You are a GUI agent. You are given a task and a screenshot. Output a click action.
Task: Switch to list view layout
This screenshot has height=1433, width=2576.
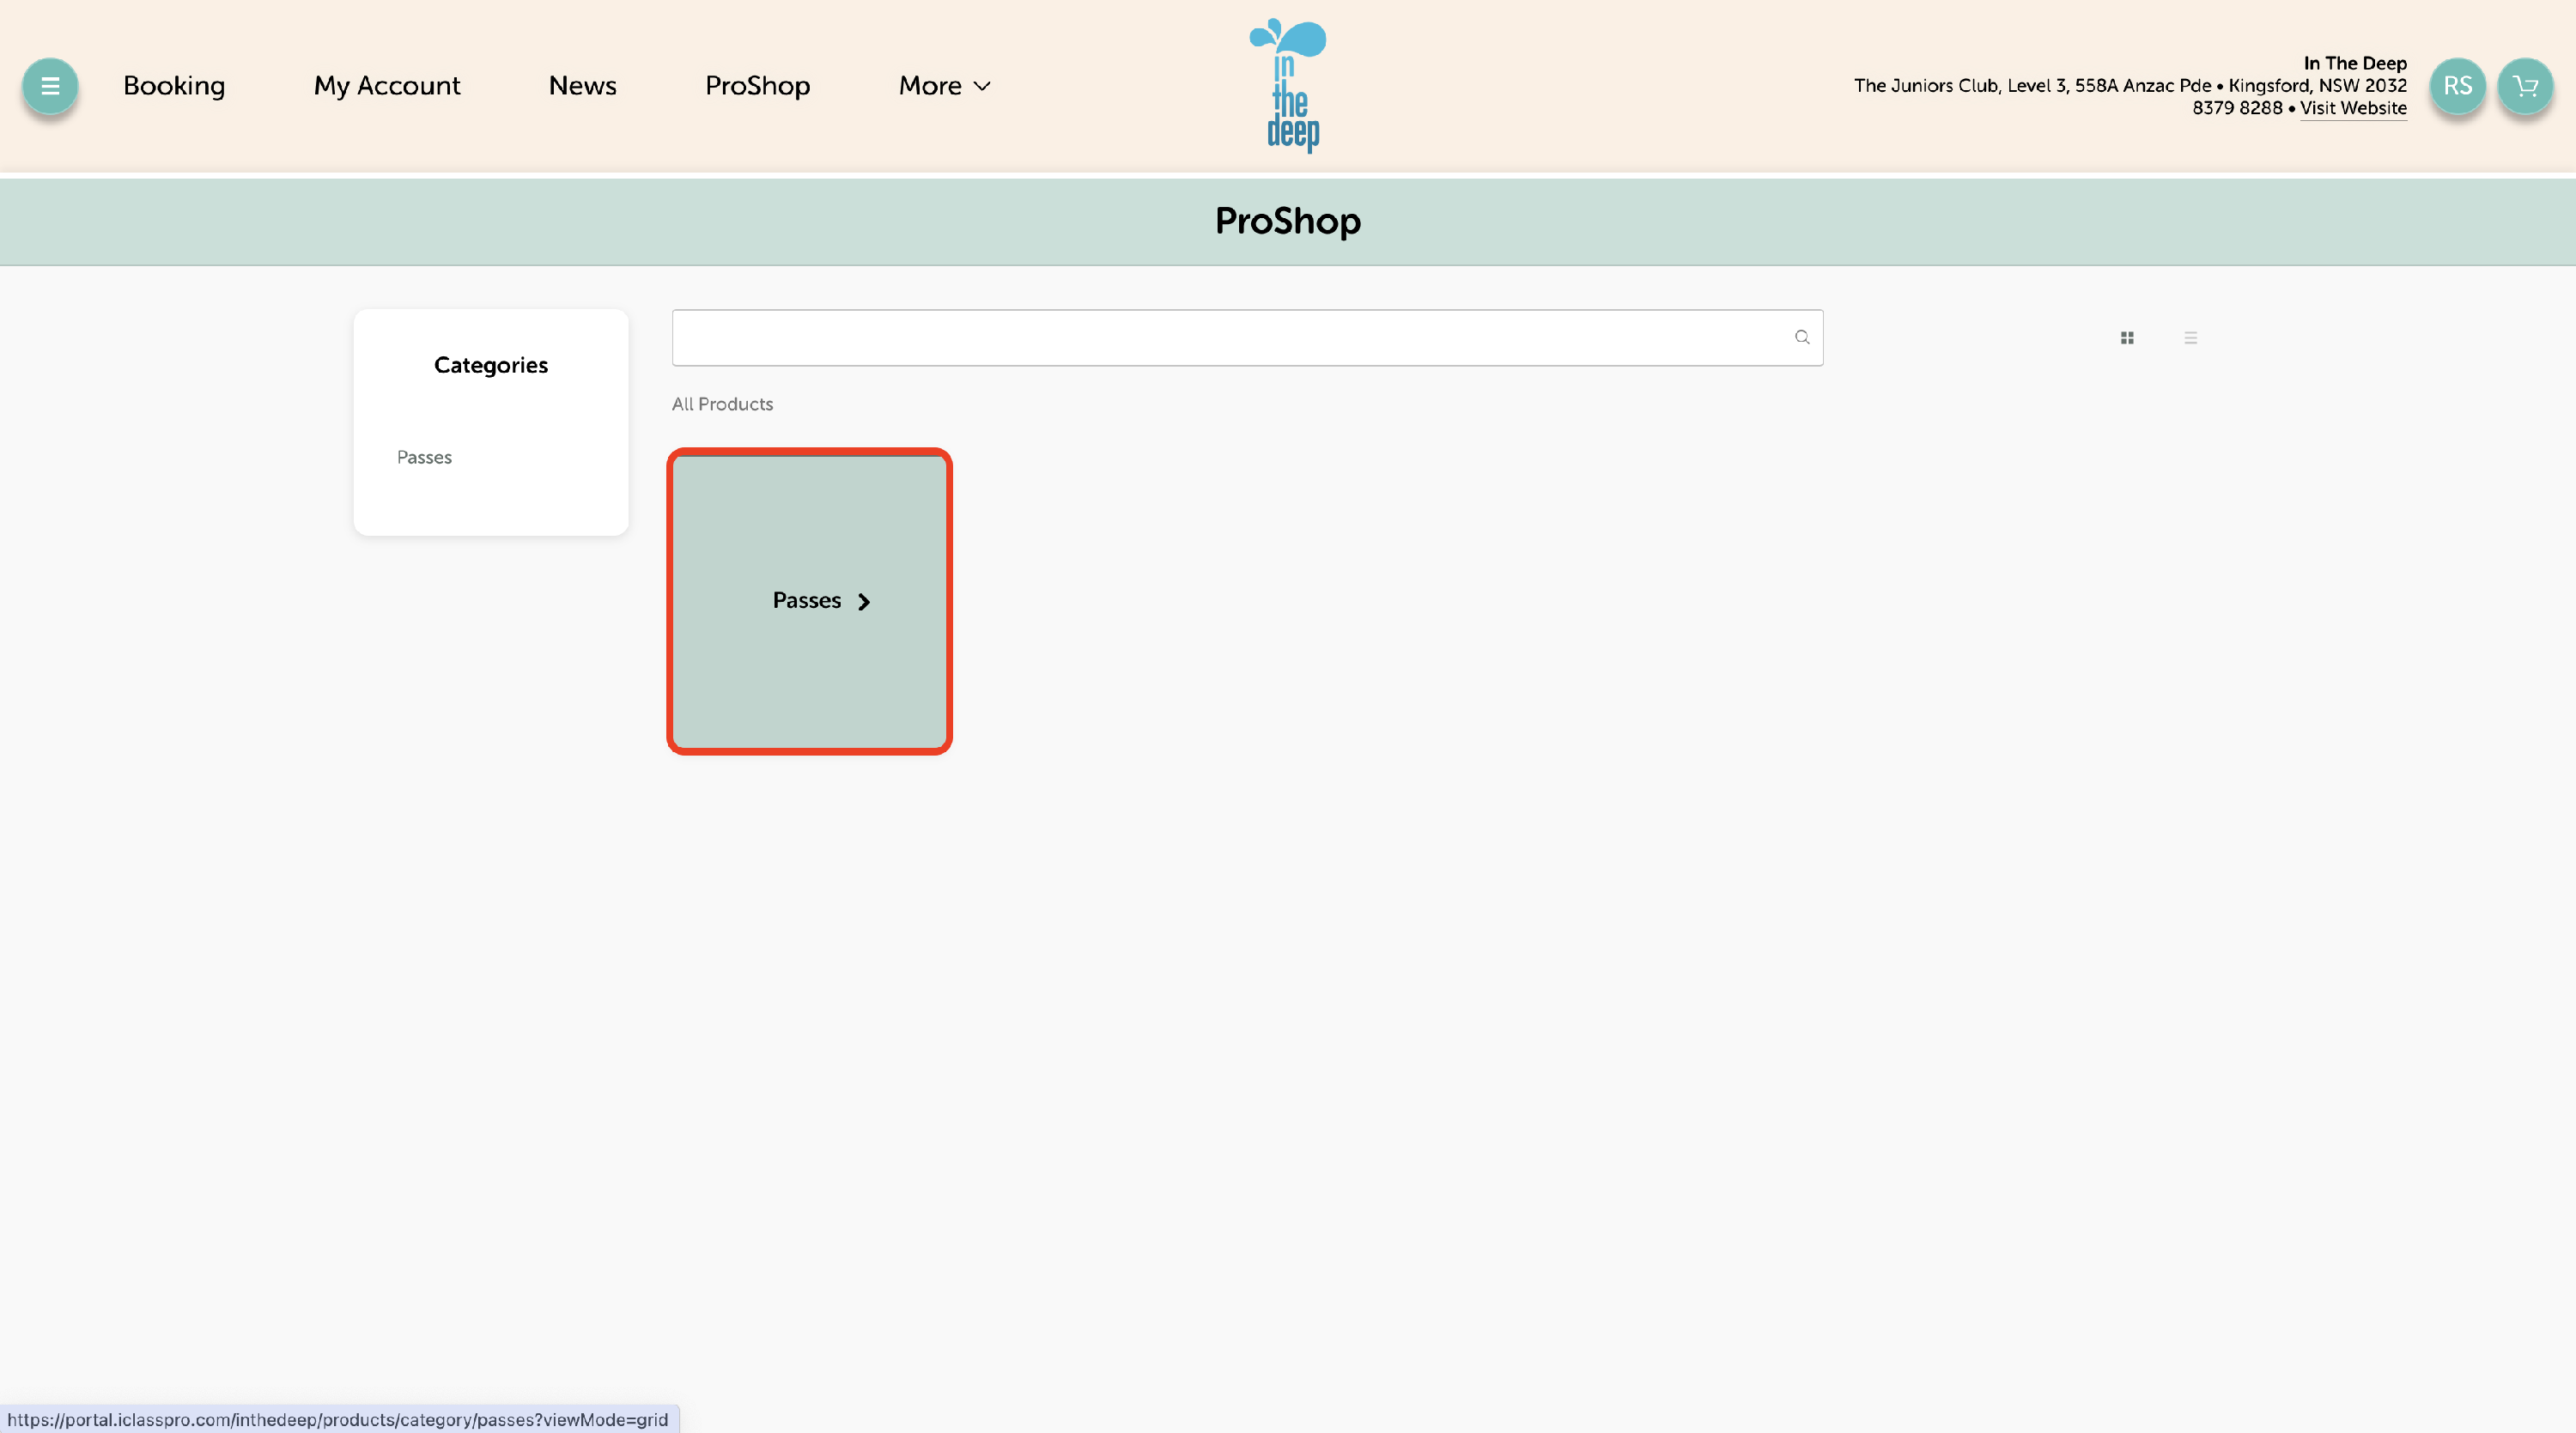(x=2190, y=338)
